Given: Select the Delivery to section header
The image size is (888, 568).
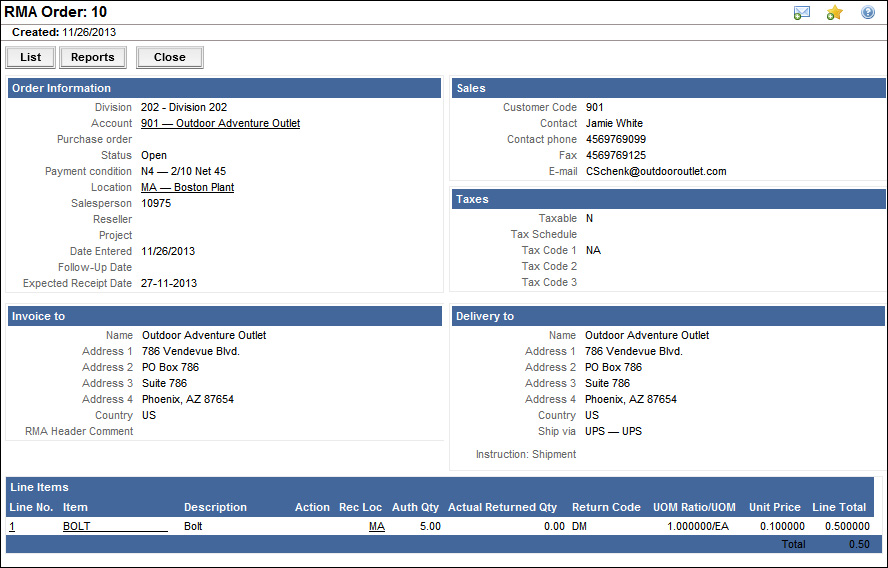Looking at the screenshot, I should coord(485,316).
